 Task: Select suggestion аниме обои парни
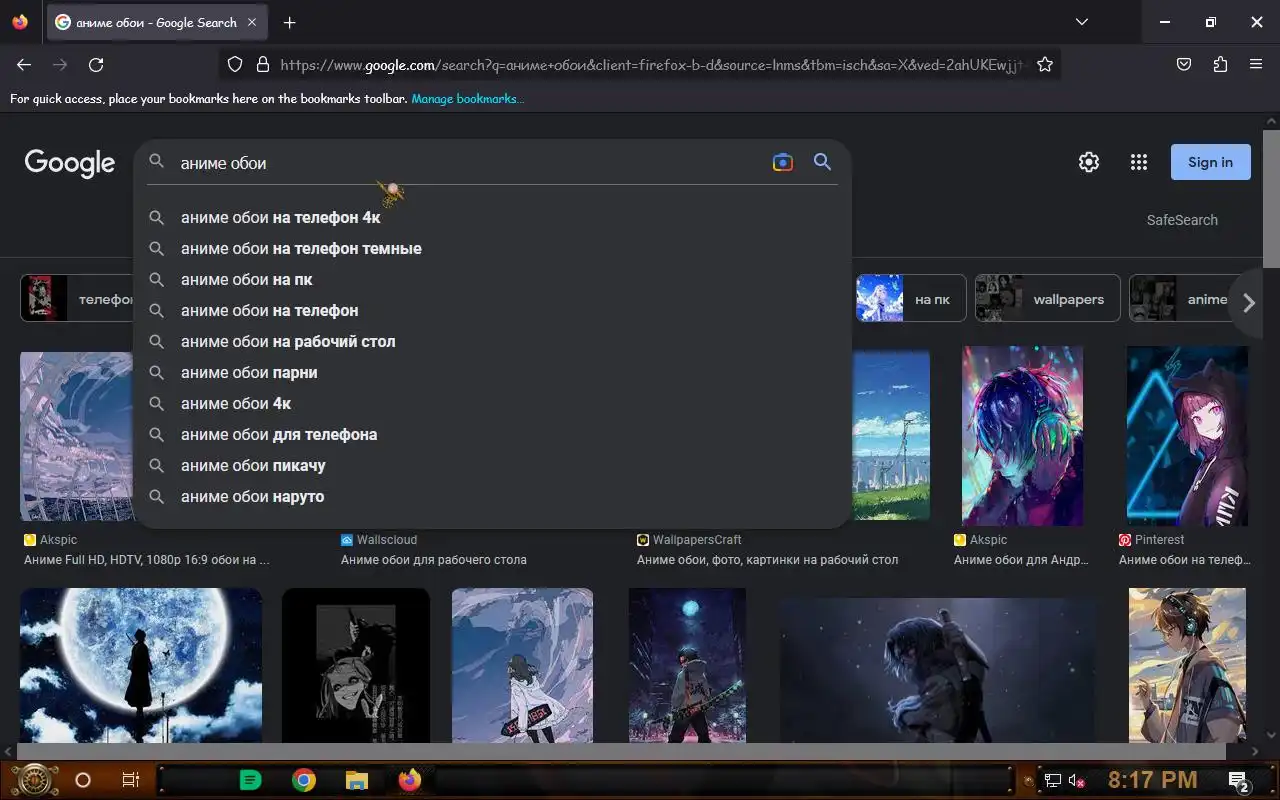click(492, 372)
